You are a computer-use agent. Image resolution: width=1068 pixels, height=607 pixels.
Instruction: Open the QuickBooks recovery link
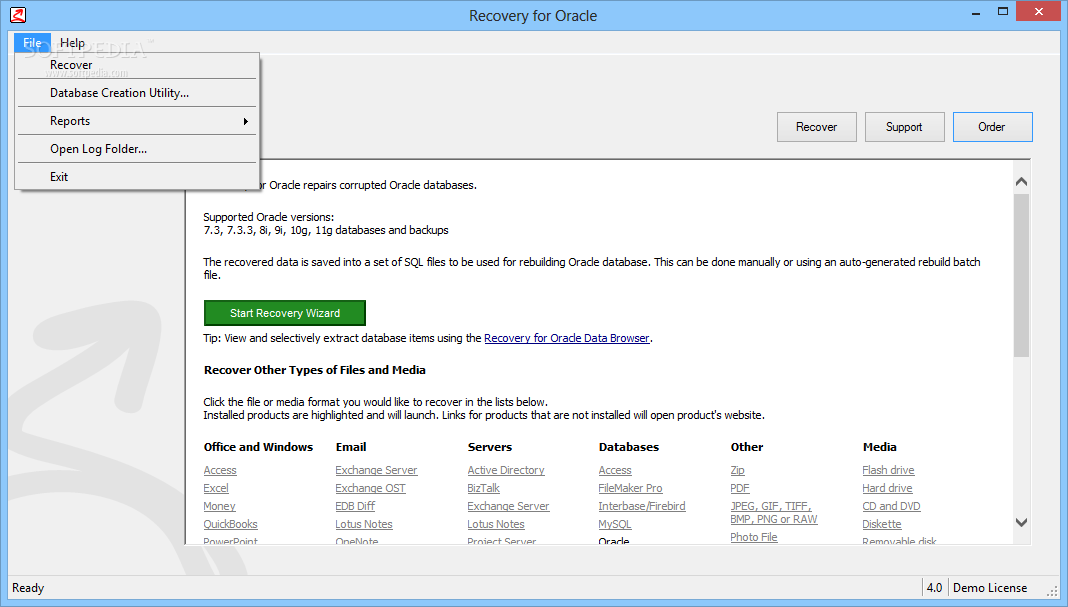[x=230, y=524]
